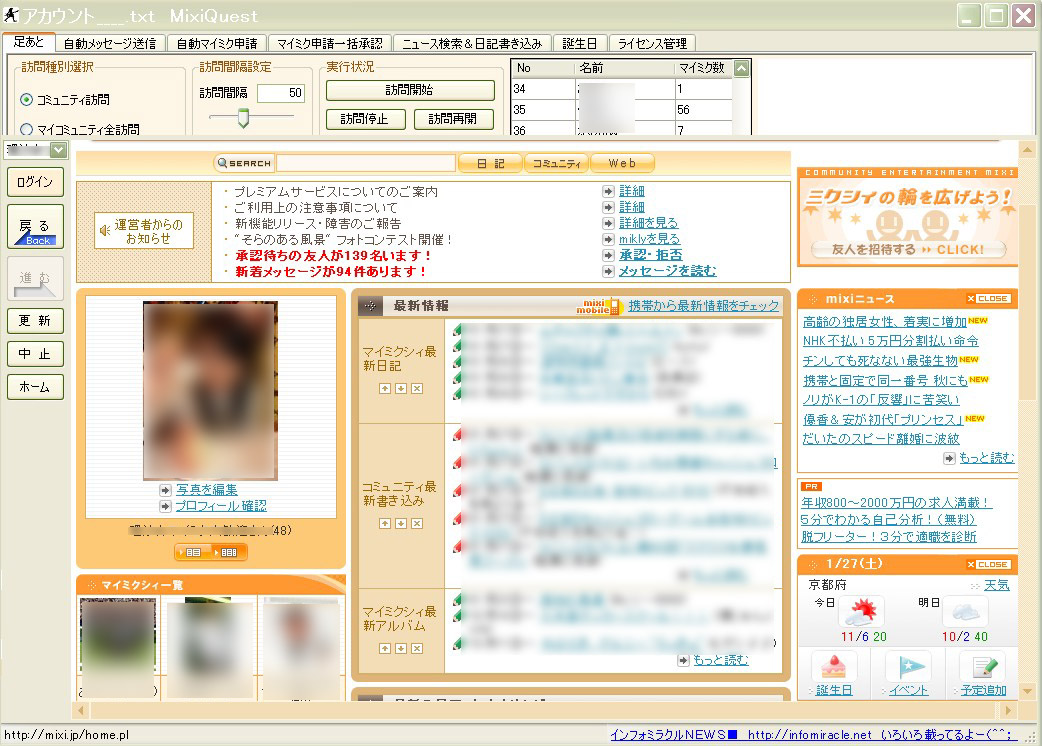Close the マイミクシィ最新アルバム section with X icon
Image resolution: width=1042 pixels, height=746 pixels.
(x=417, y=648)
